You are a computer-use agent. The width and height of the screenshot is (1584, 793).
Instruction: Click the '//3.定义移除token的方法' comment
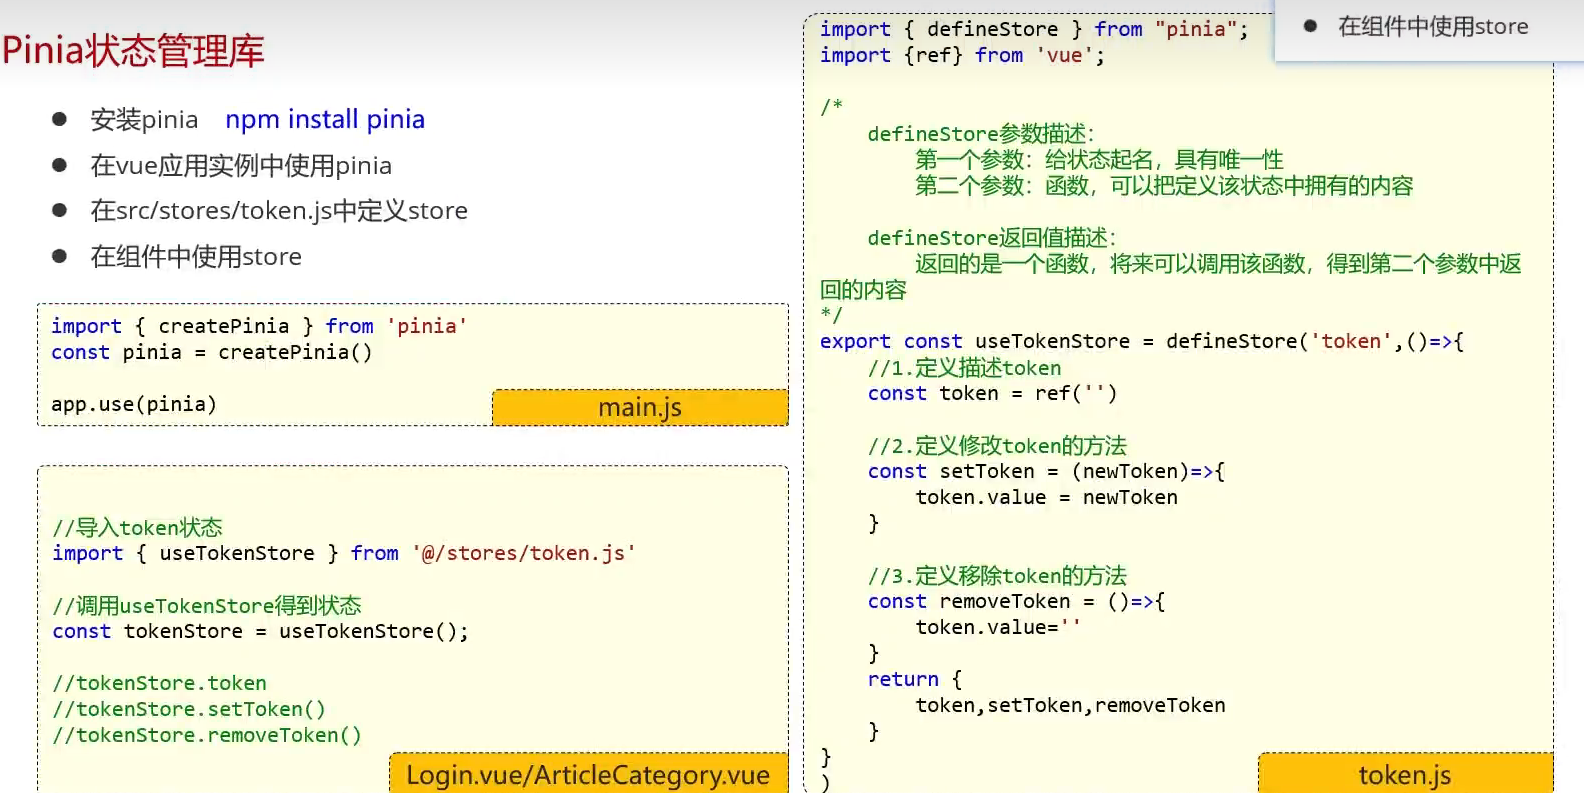[997, 576]
